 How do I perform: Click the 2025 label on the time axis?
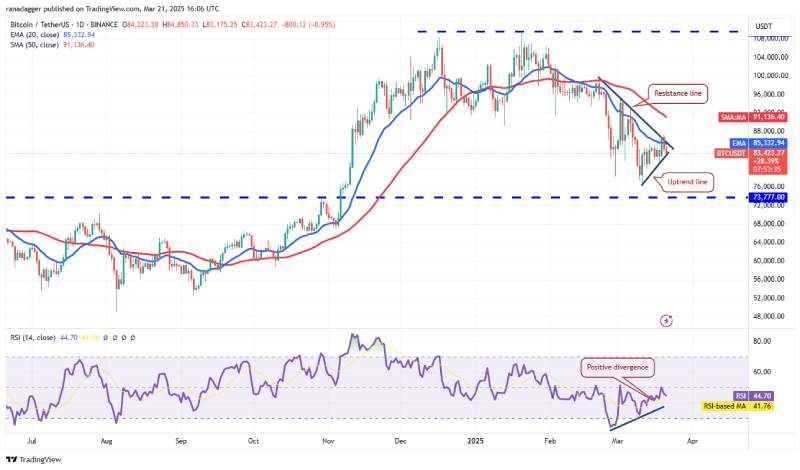click(x=476, y=440)
